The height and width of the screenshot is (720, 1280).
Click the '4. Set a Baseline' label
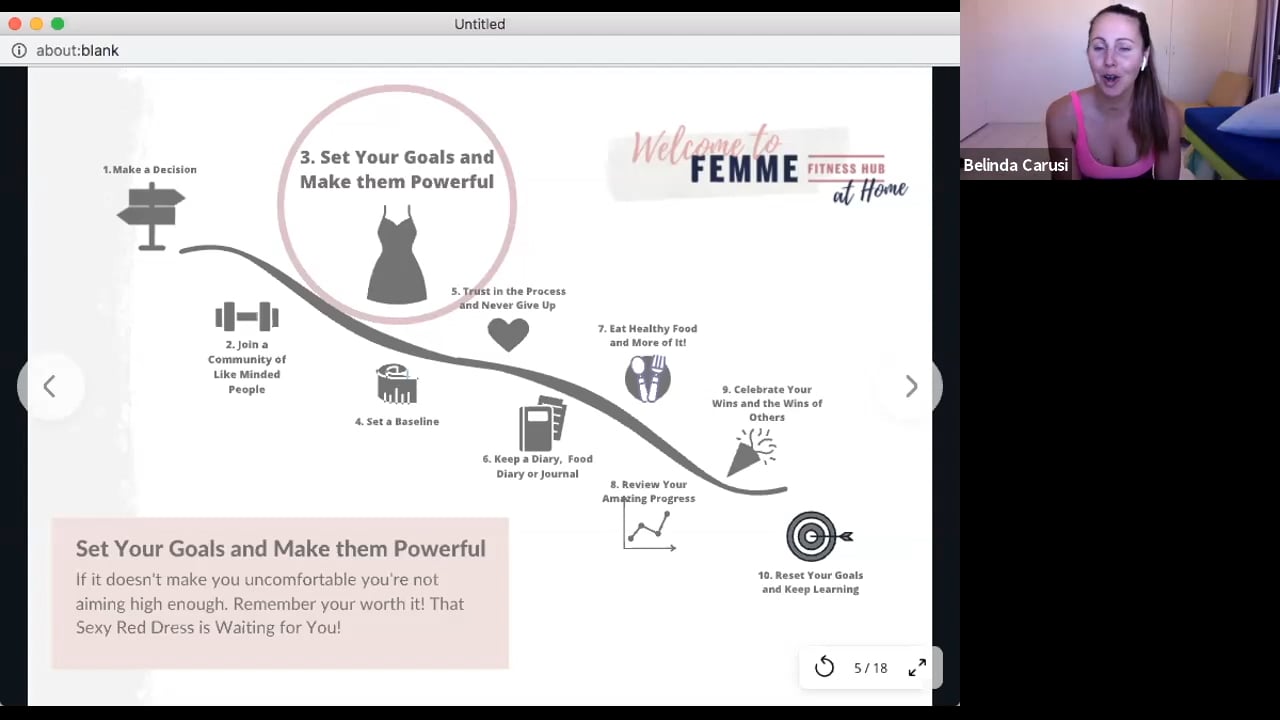pos(397,422)
